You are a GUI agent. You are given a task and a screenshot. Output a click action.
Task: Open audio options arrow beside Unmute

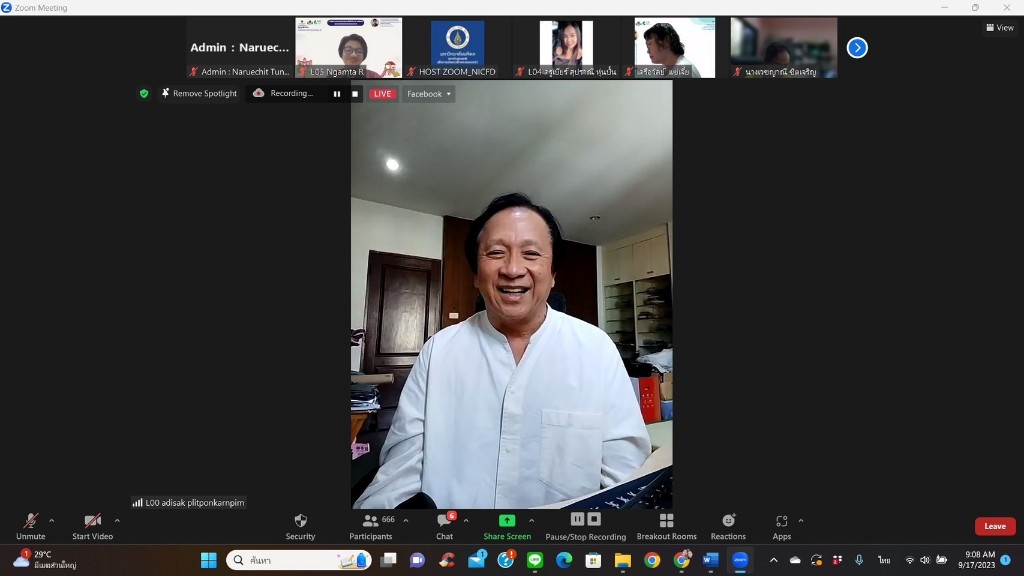(52, 520)
